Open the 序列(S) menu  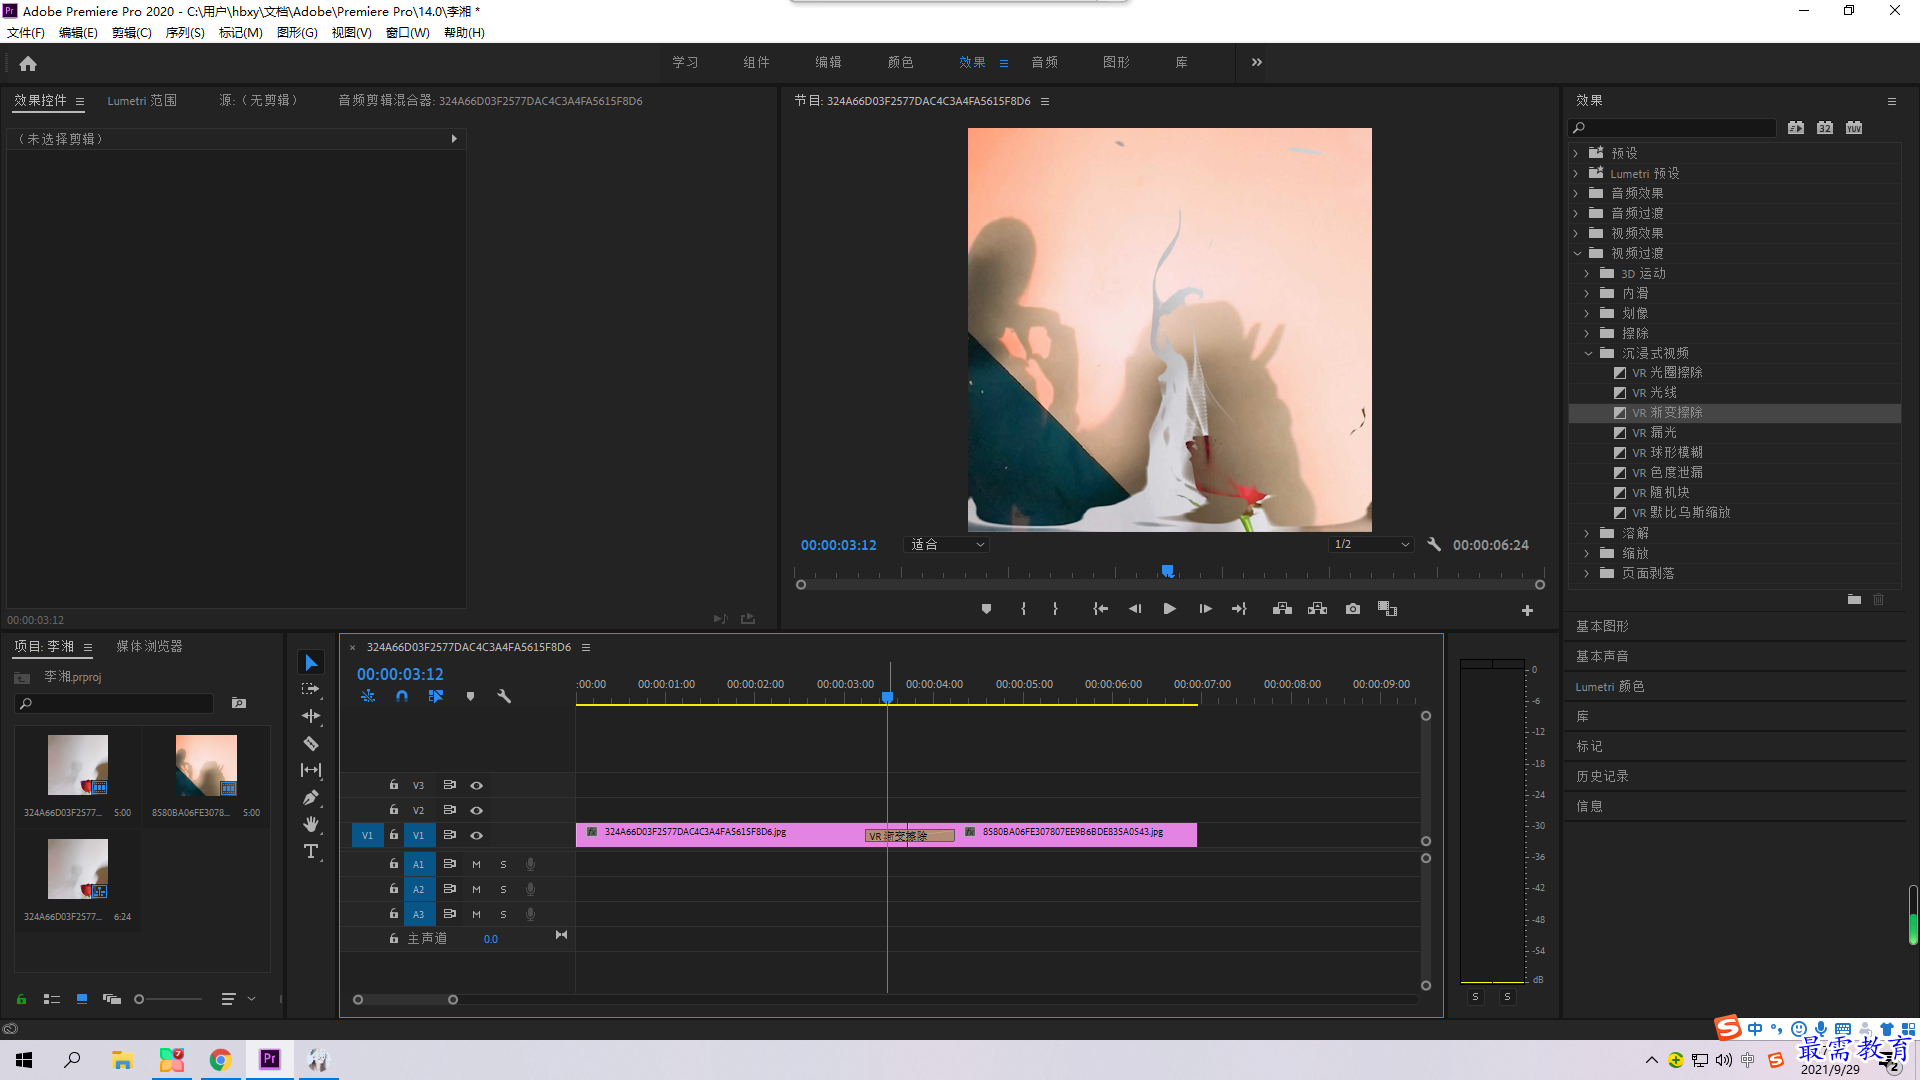click(x=185, y=33)
